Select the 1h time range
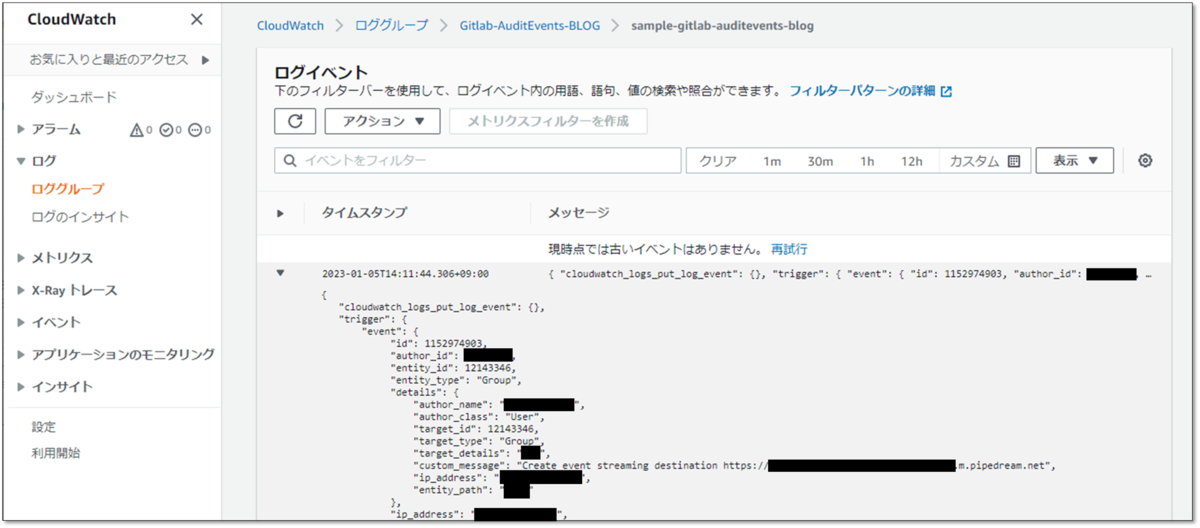 (867, 161)
